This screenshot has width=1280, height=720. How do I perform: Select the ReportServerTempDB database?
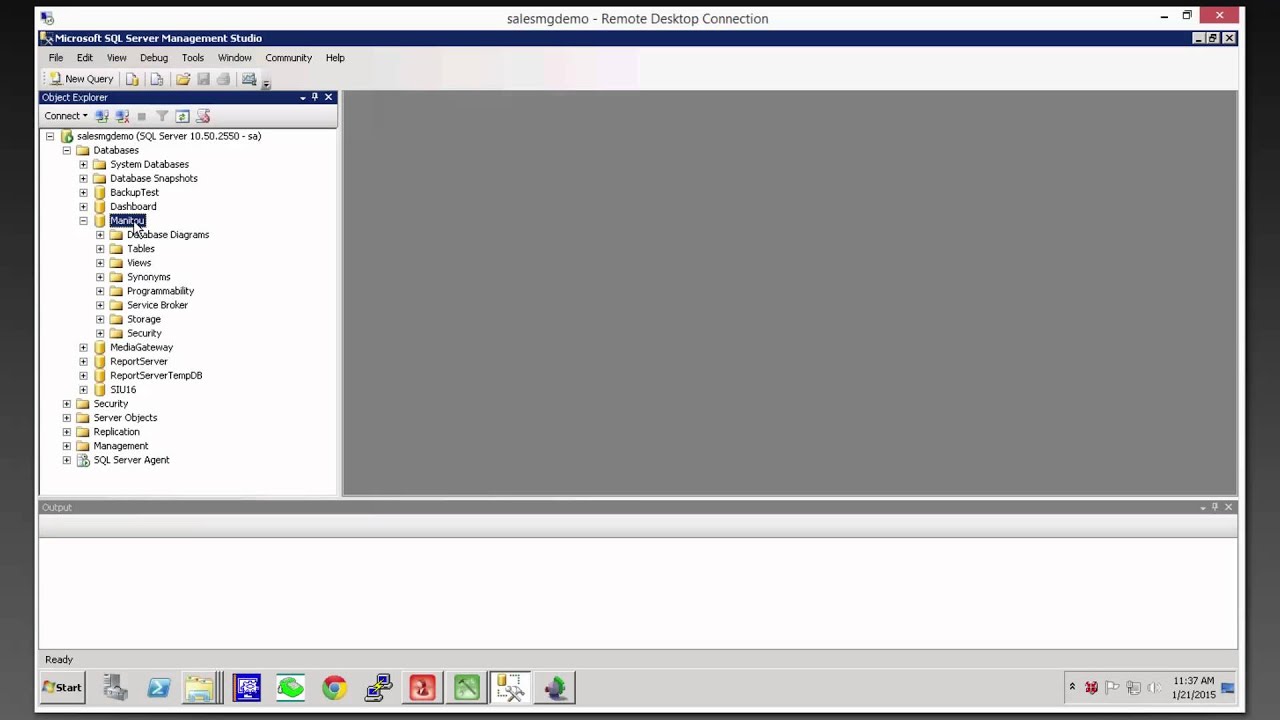(156, 375)
